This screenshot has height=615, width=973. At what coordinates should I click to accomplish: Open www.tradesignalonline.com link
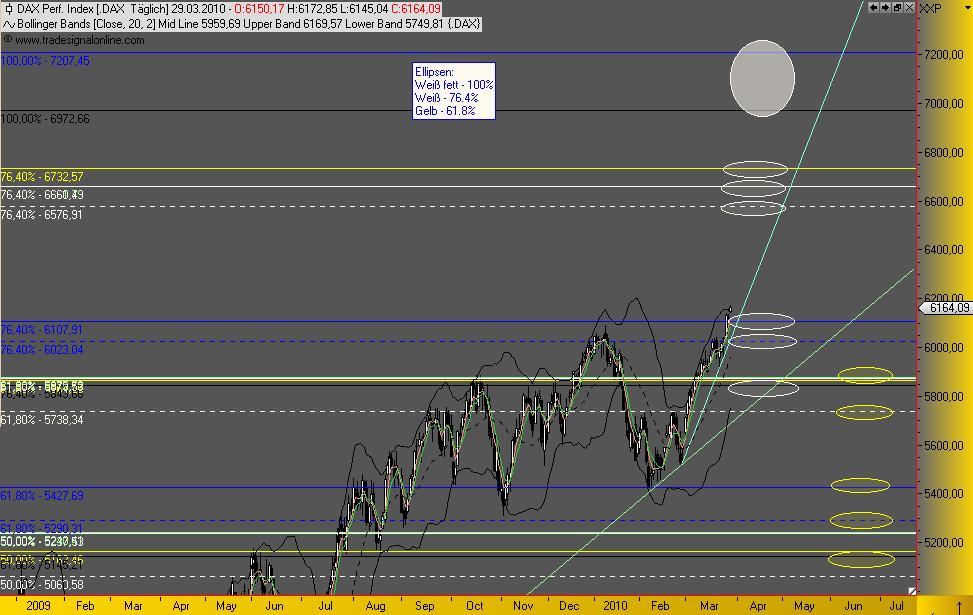click(79, 40)
